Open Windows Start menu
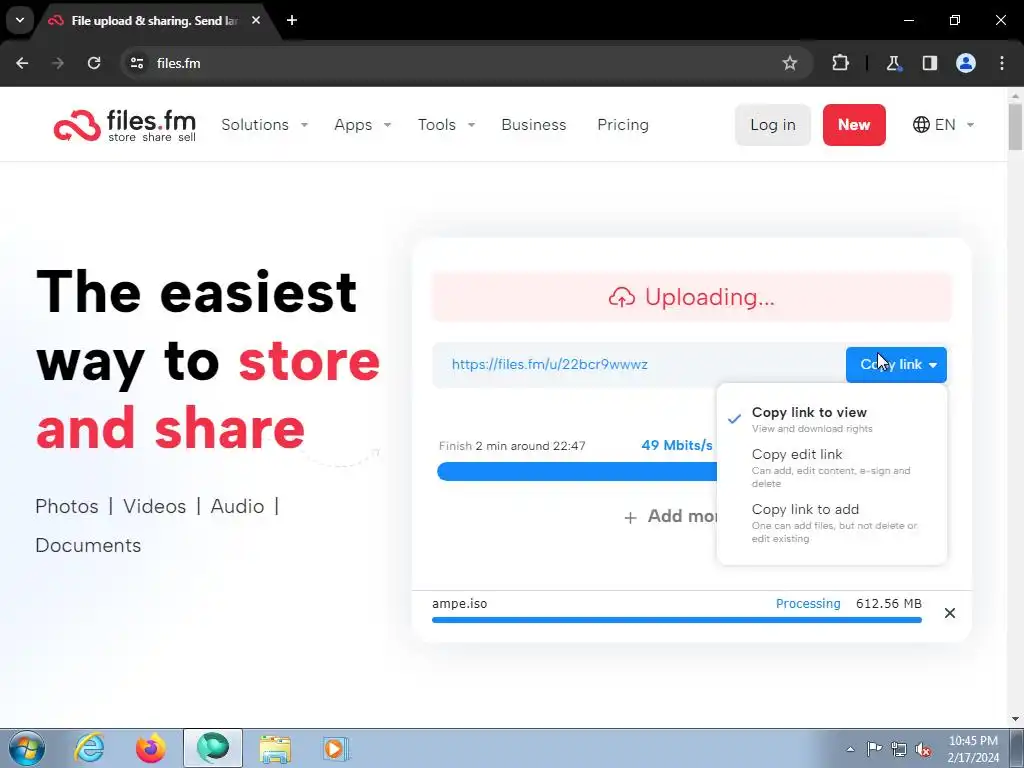The image size is (1024, 768). (x=26, y=748)
